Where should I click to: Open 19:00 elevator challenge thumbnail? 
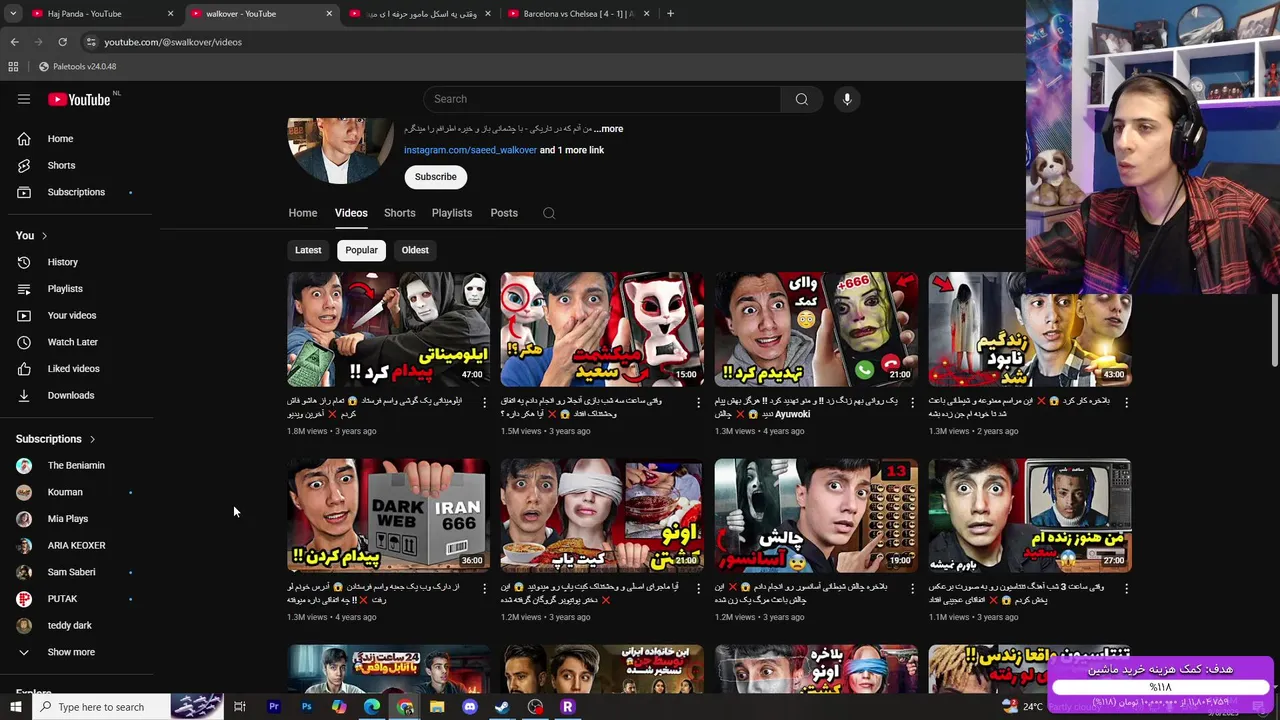click(816, 515)
